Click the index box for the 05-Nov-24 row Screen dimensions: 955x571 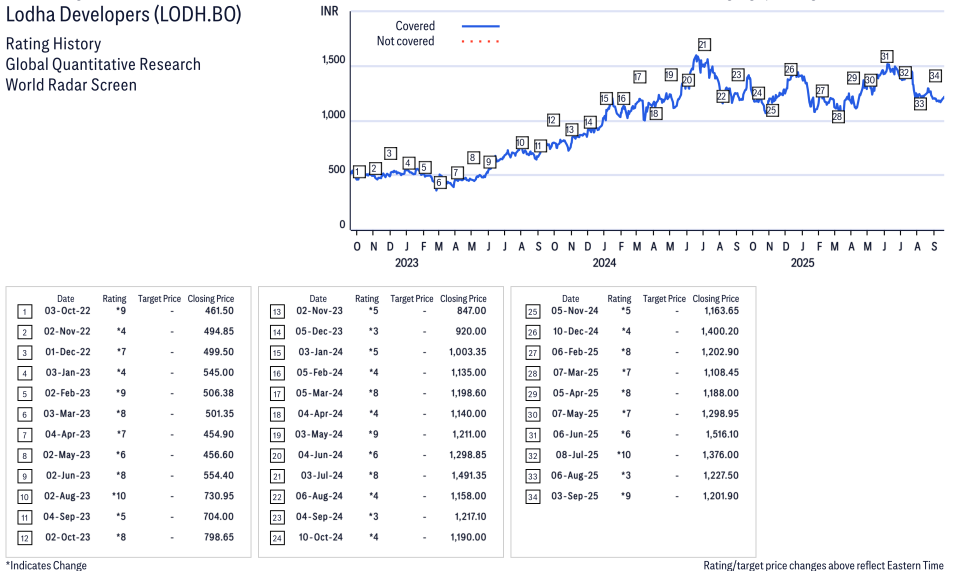tap(532, 312)
